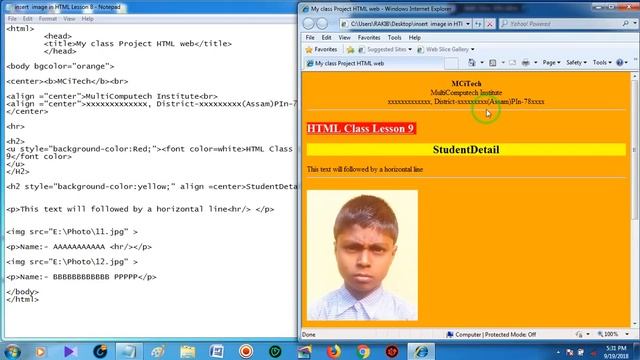Show hidden system tray icons arrow

(558, 352)
